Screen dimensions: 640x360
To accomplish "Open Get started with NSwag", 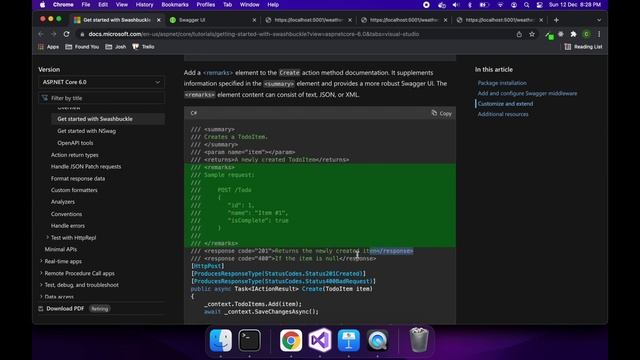I will tap(87, 131).
